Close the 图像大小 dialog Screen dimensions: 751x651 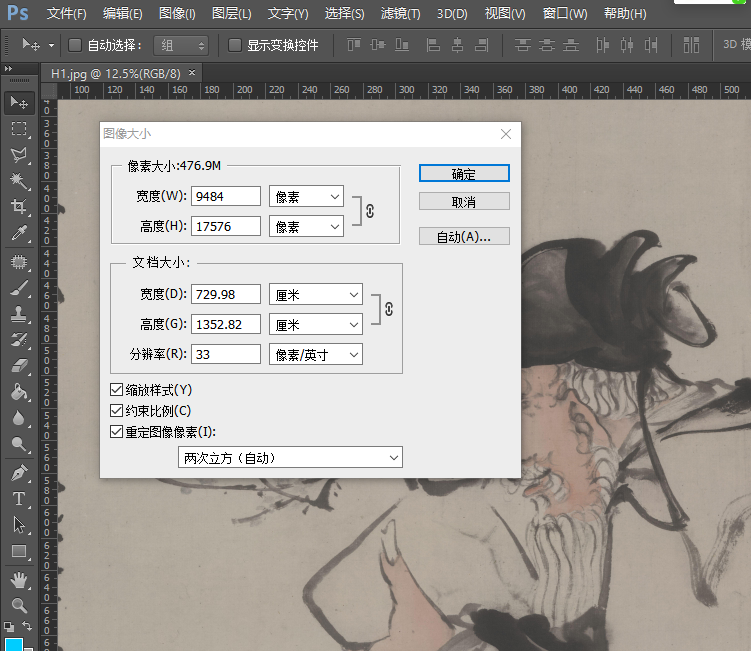pos(506,134)
